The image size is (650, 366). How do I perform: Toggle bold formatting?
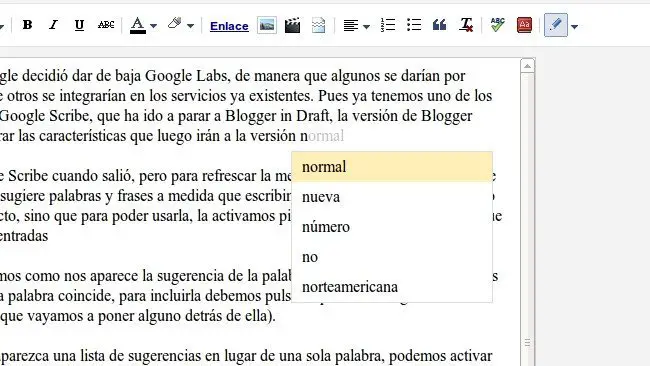[x=27, y=25]
